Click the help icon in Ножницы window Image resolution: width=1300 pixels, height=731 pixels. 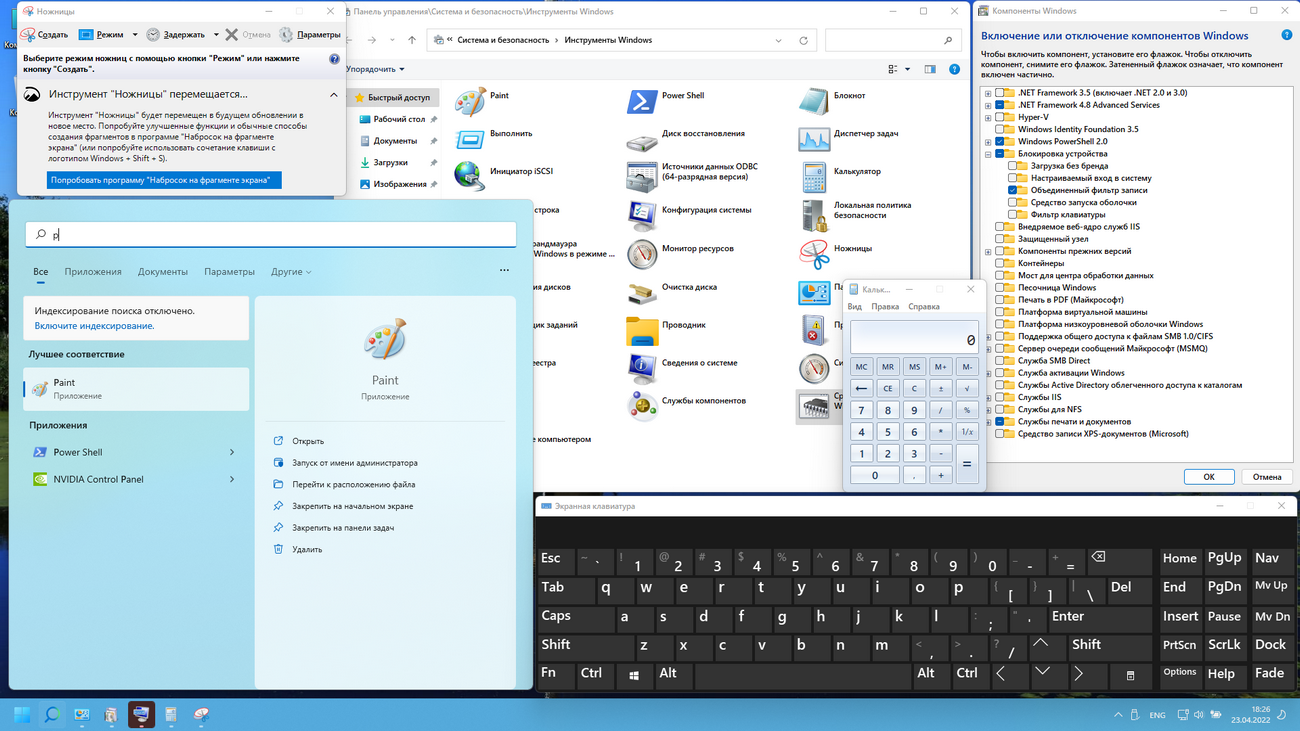point(334,59)
